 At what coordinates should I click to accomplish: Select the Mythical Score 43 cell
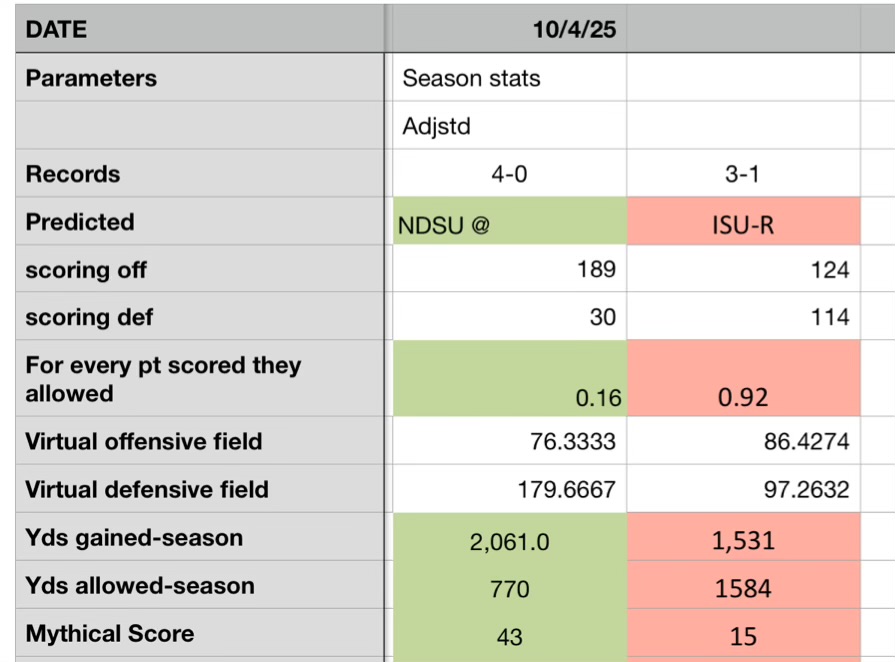tap(509, 635)
